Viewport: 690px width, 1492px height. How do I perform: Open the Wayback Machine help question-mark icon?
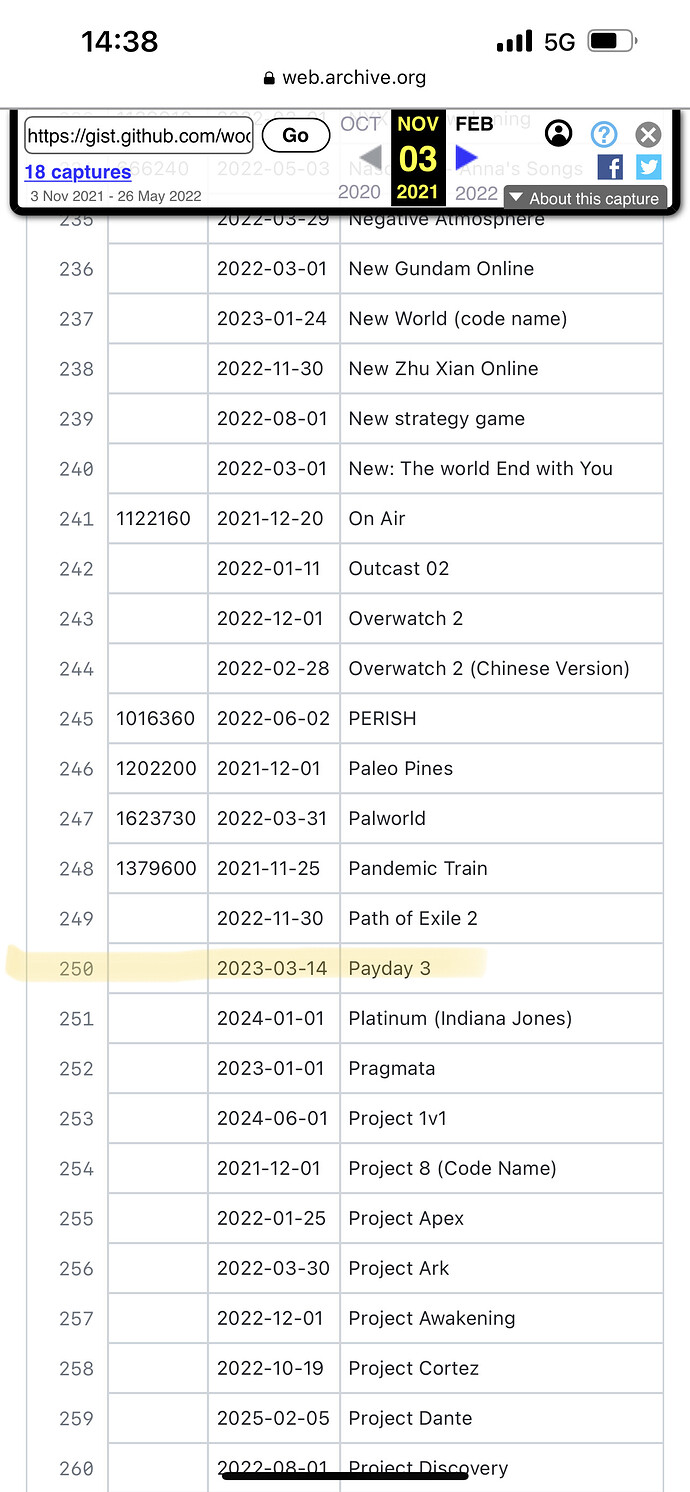(604, 133)
